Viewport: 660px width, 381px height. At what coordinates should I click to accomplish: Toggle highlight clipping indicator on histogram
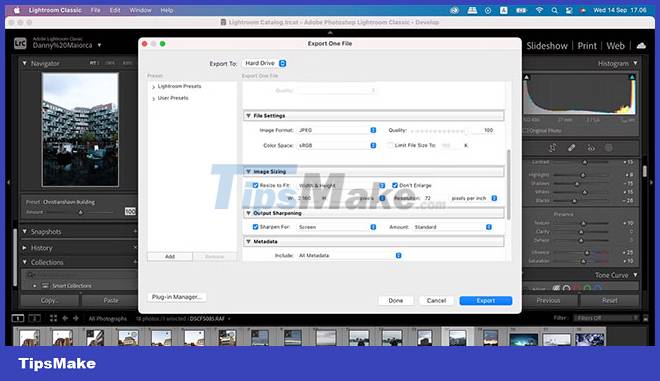pyautogui.click(x=632, y=77)
